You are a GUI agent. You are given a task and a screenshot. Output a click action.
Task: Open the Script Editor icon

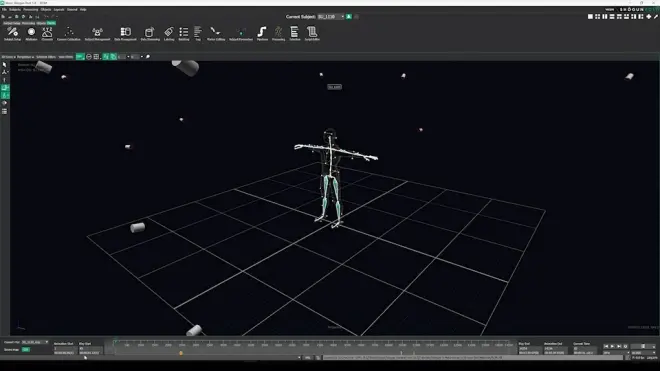[x=312, y=34]
